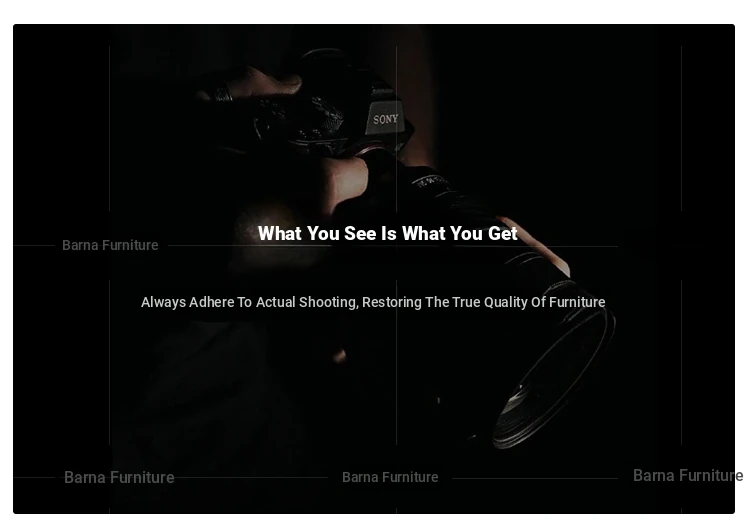Image resolution: width=750 pixels, height=523 pixels.
Task: Select the bottom-left Barna Furniture watermark
Action: (x=119, y=477)
